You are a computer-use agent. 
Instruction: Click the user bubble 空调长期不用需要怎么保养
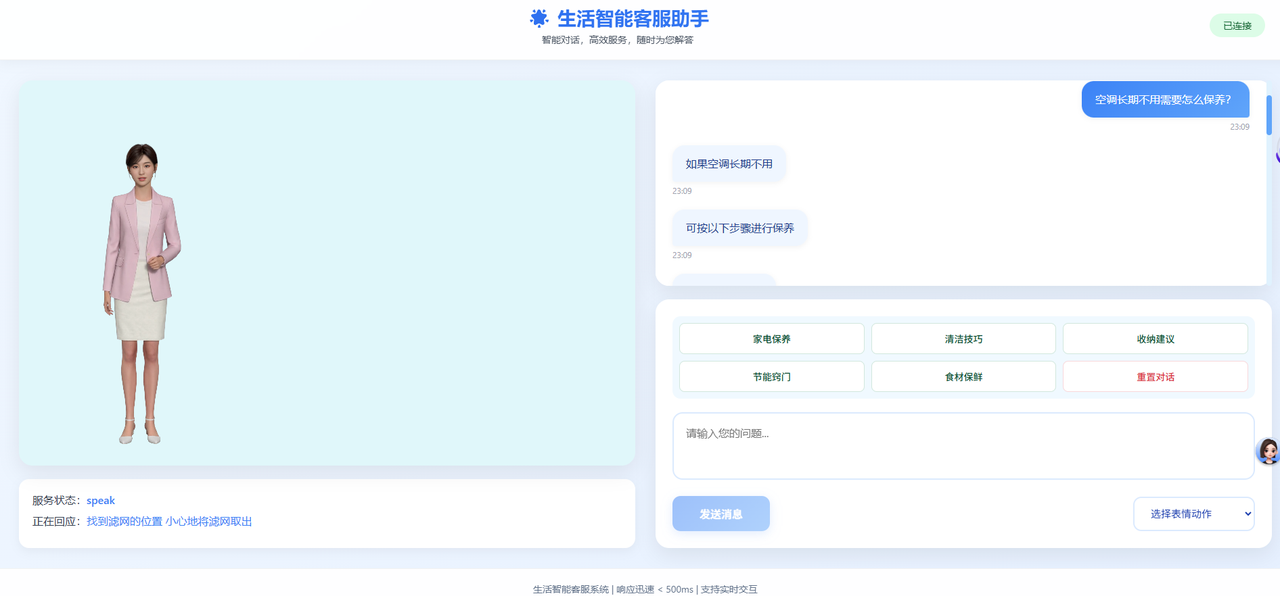(1164, 99)
